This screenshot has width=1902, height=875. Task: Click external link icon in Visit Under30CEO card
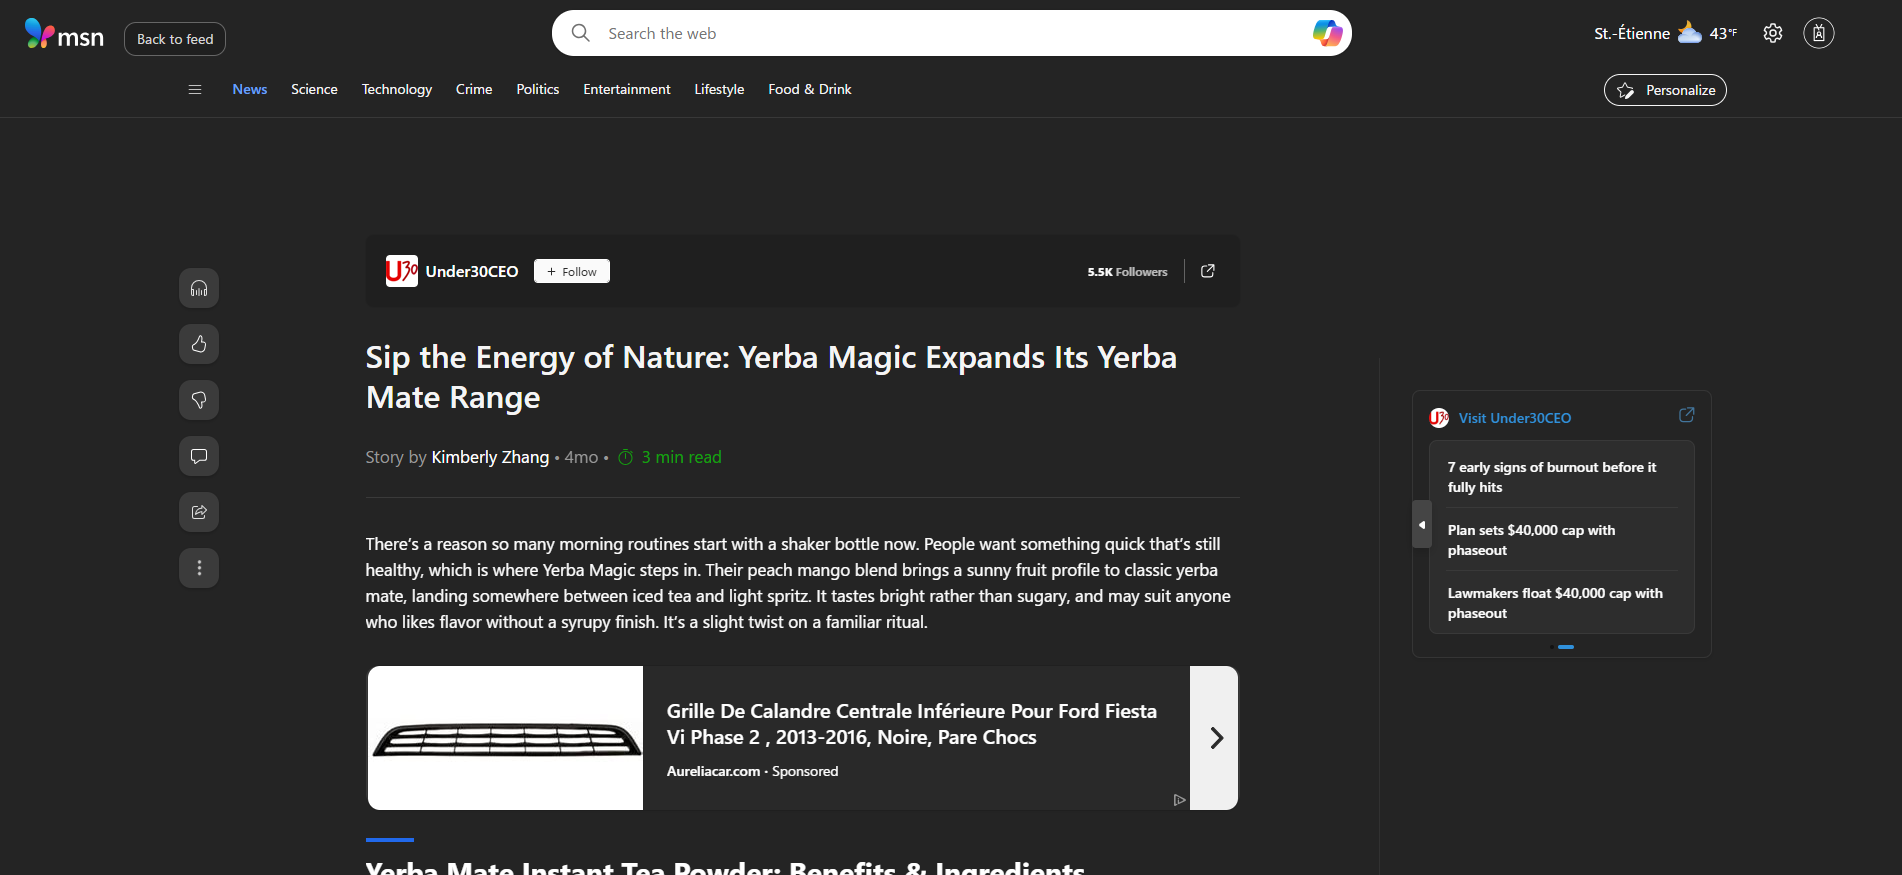tap(1686, 415)
